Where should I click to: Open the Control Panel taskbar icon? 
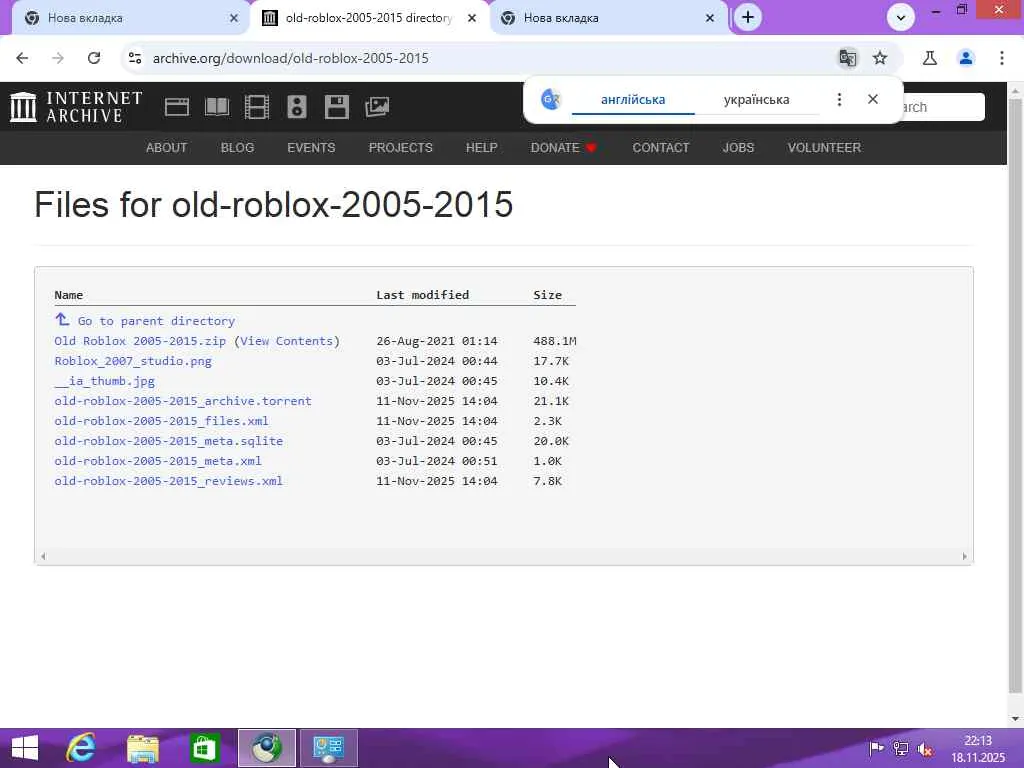(x=328, y=748)
